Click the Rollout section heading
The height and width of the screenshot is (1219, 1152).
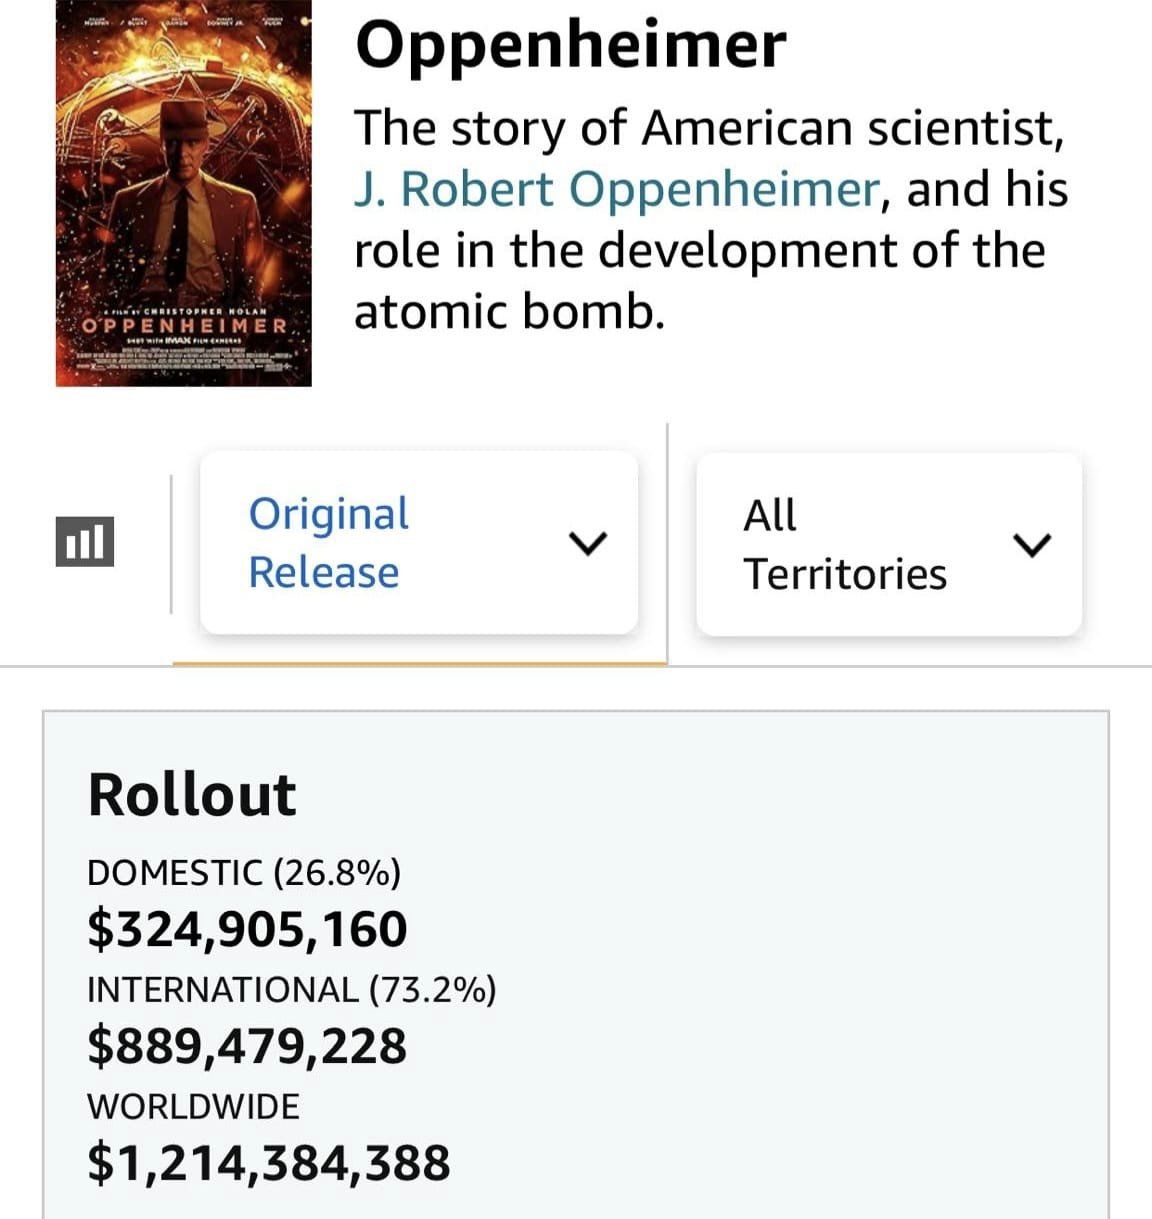[192, 795]
